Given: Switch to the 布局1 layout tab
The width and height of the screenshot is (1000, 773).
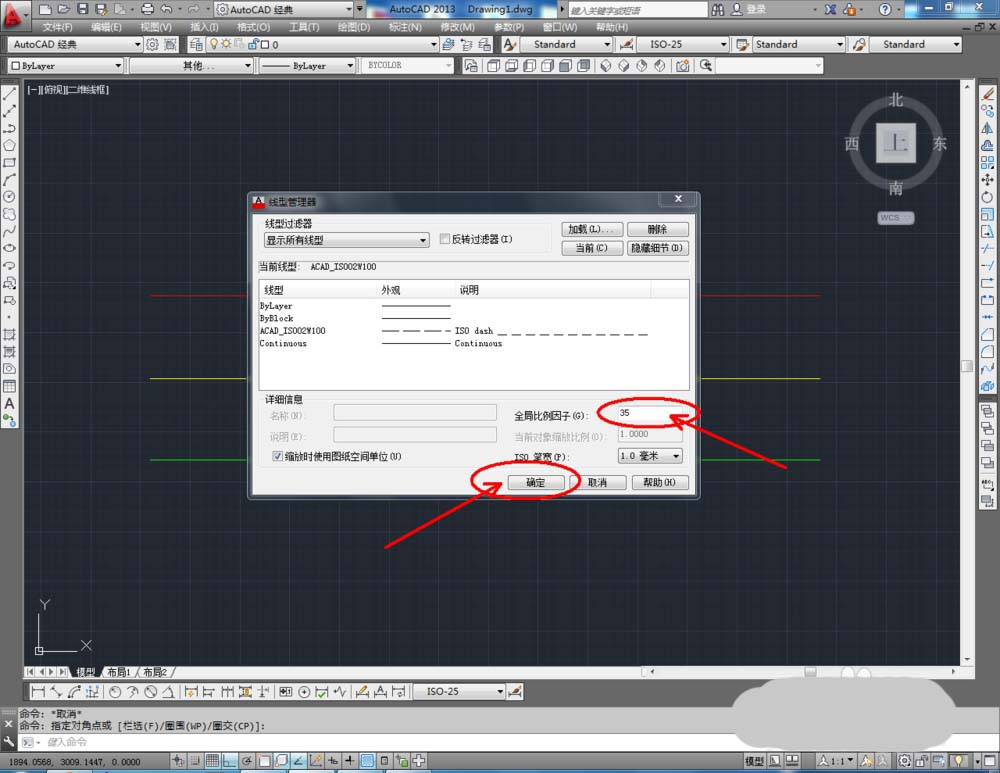Looking at the screenshot, I should (119, 672).
